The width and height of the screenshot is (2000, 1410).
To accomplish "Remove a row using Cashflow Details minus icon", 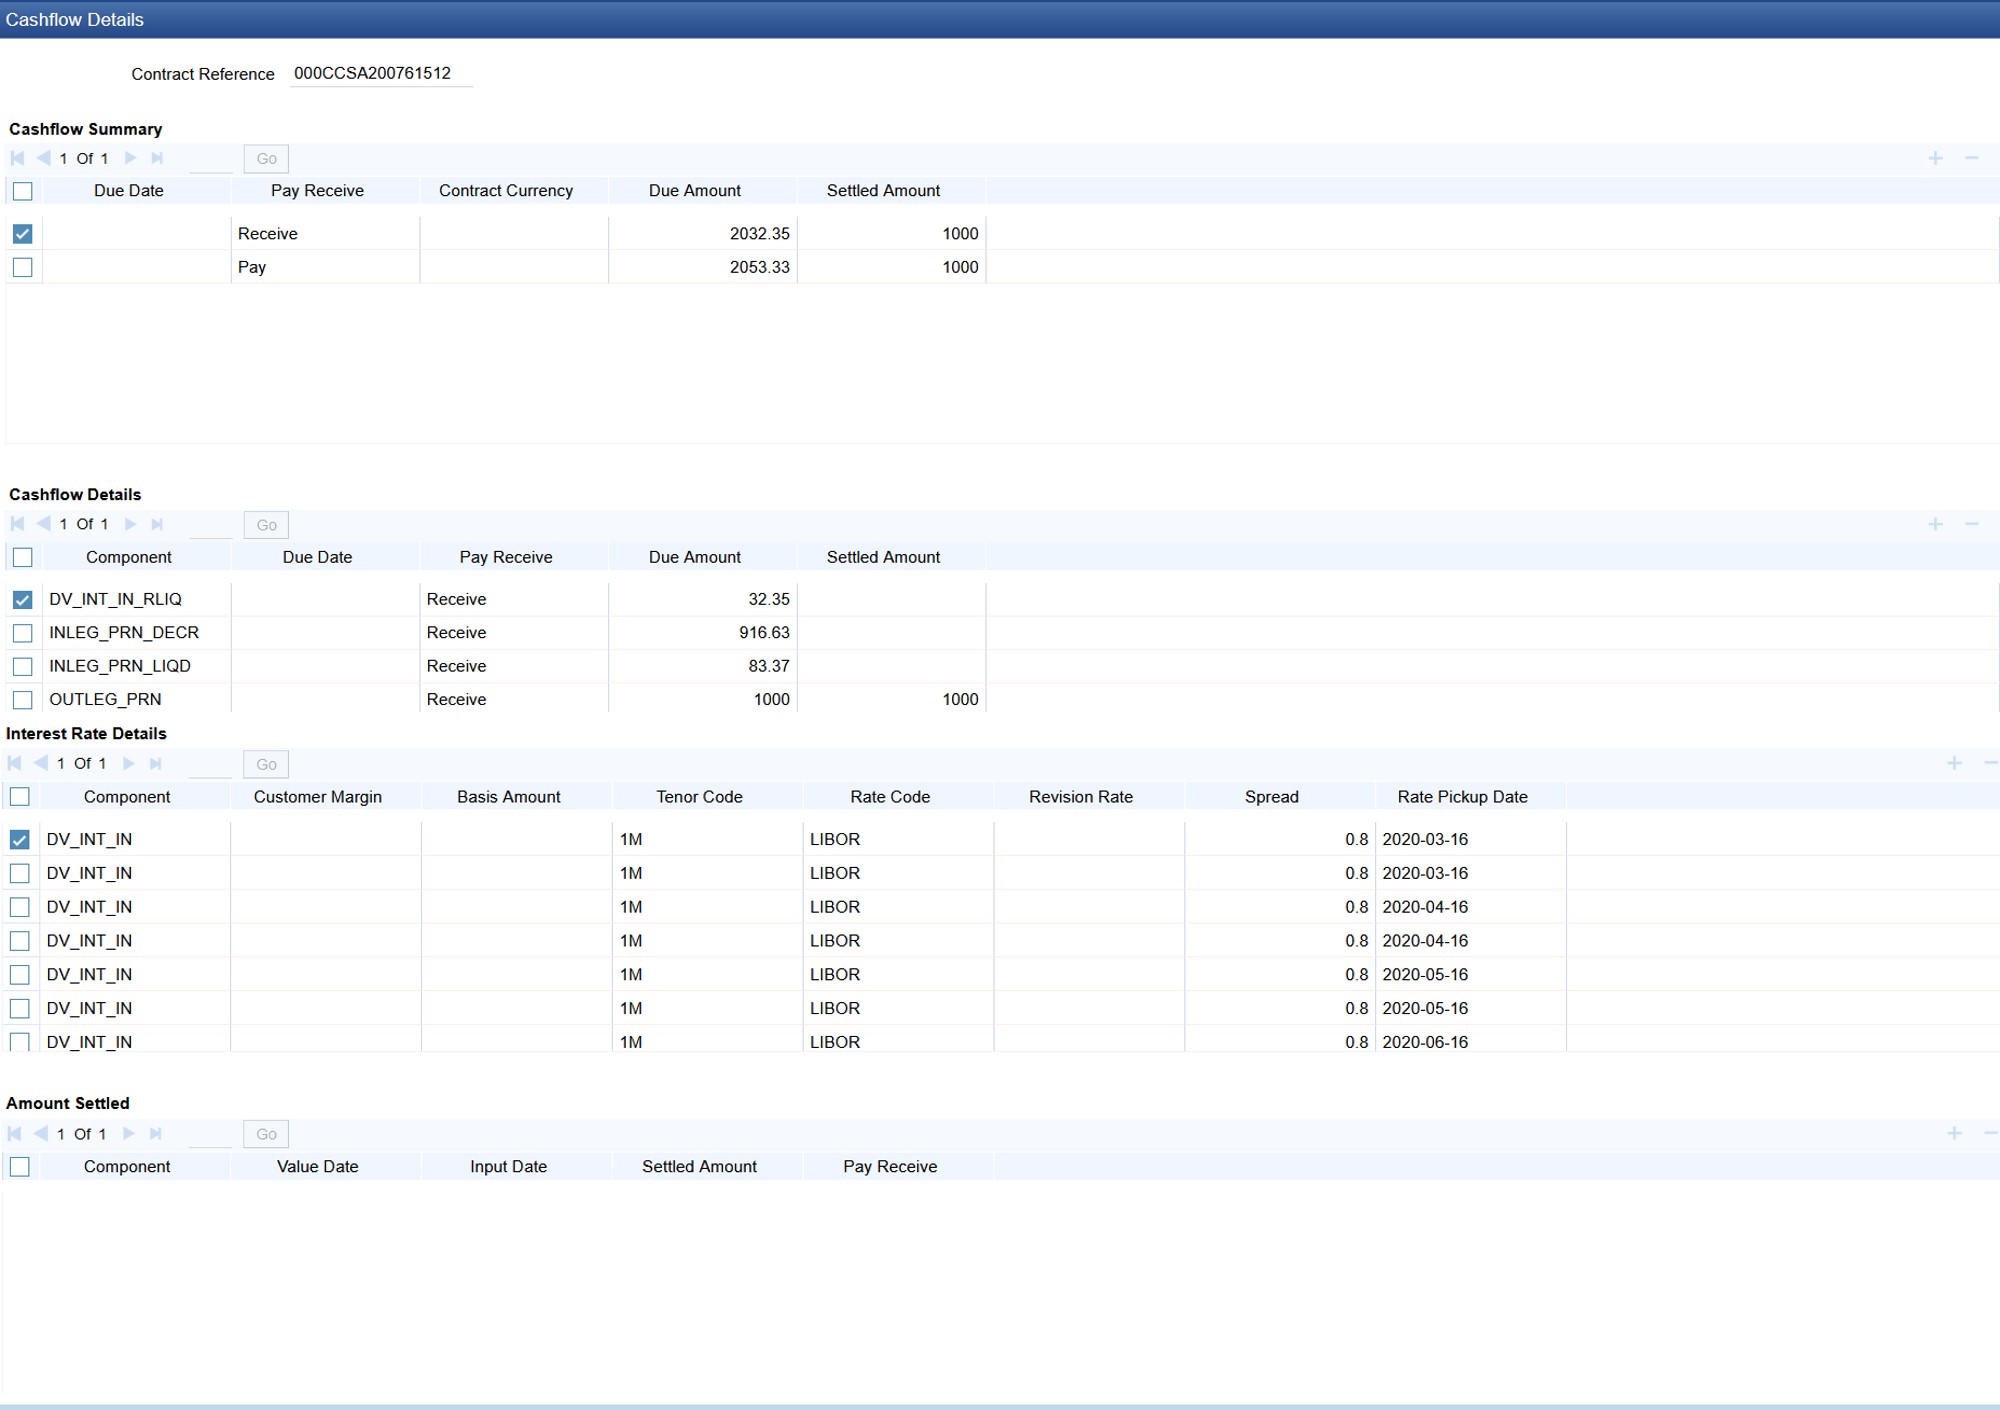I will (x=1971, y=524).
